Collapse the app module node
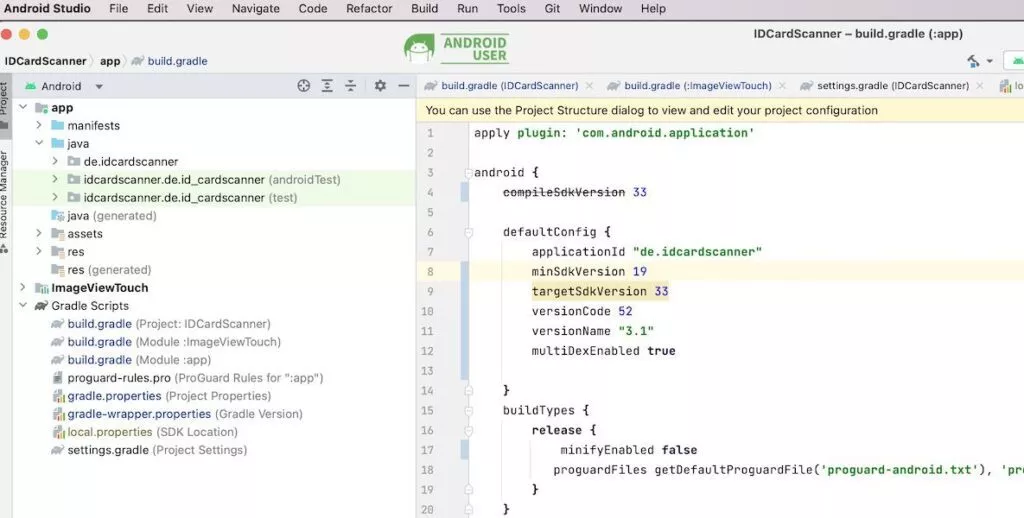Image resolution: width=1024 pixels, height=518 pixels. tap(24, 107)
